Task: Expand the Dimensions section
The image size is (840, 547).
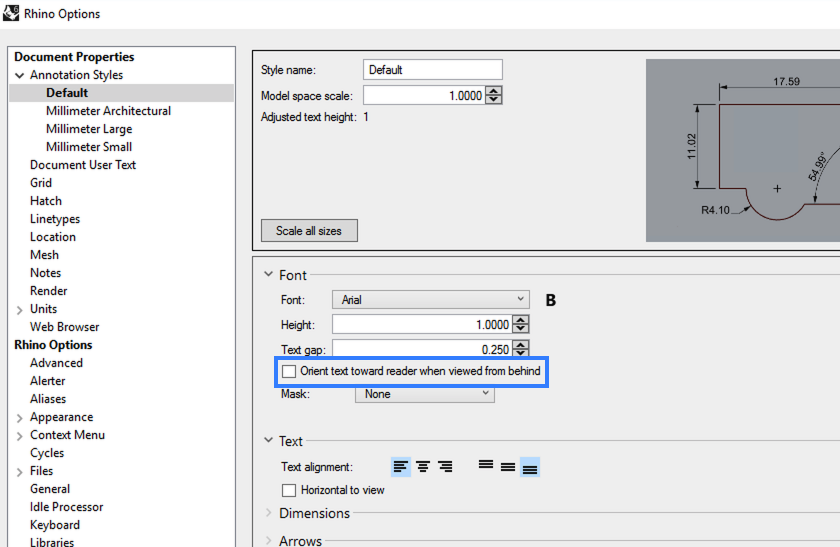Action: [268, 513]
